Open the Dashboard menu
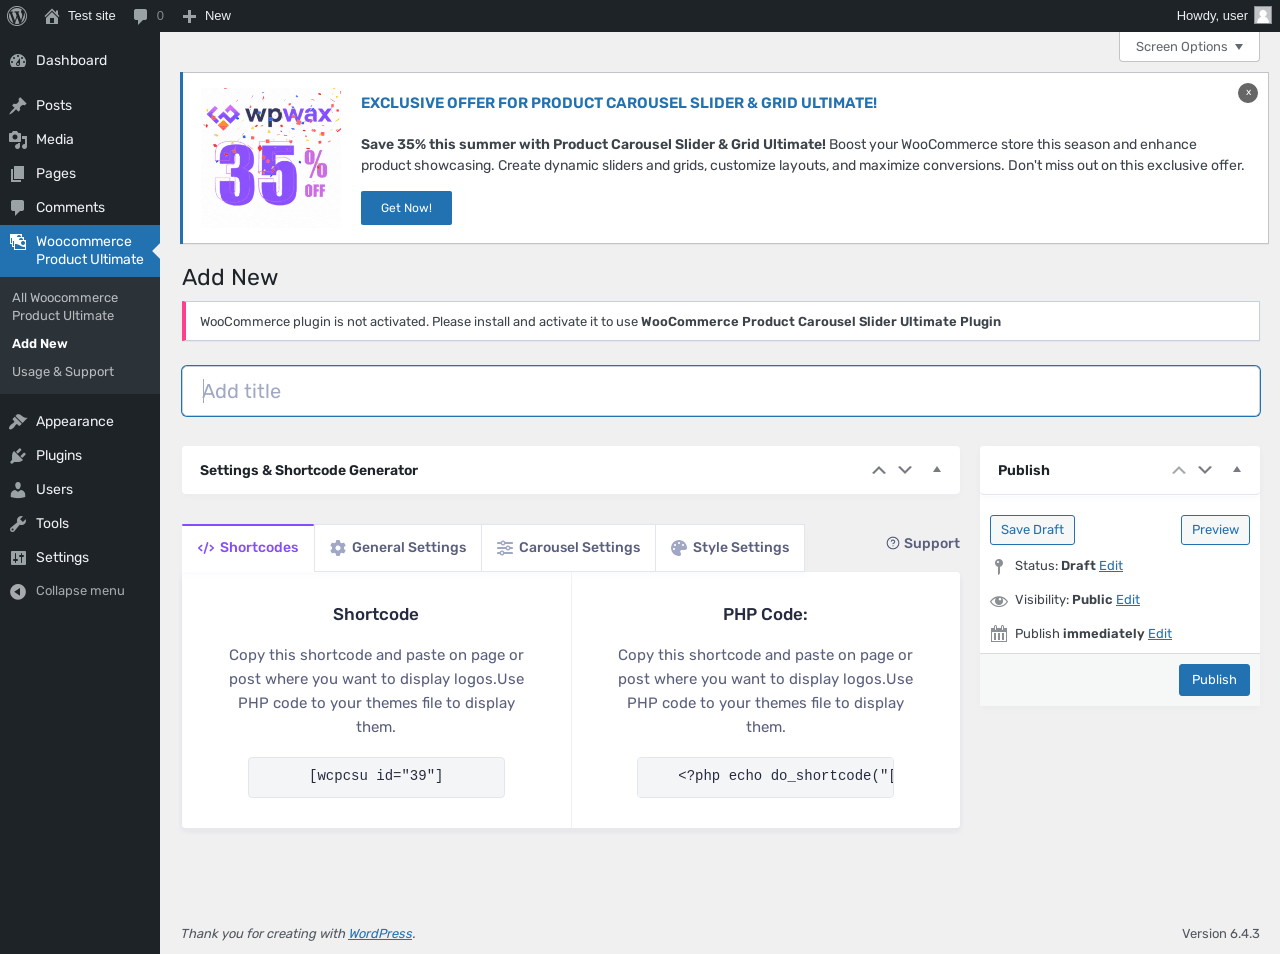The image size is (1280, 954). coord(80,60)
